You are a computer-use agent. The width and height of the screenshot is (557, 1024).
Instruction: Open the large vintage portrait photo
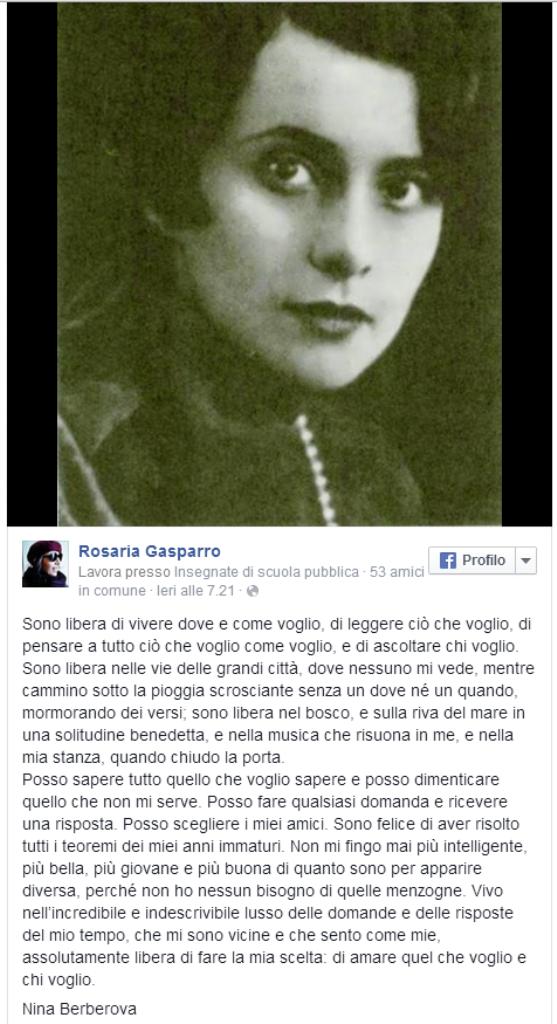click(x=279, y=264)
